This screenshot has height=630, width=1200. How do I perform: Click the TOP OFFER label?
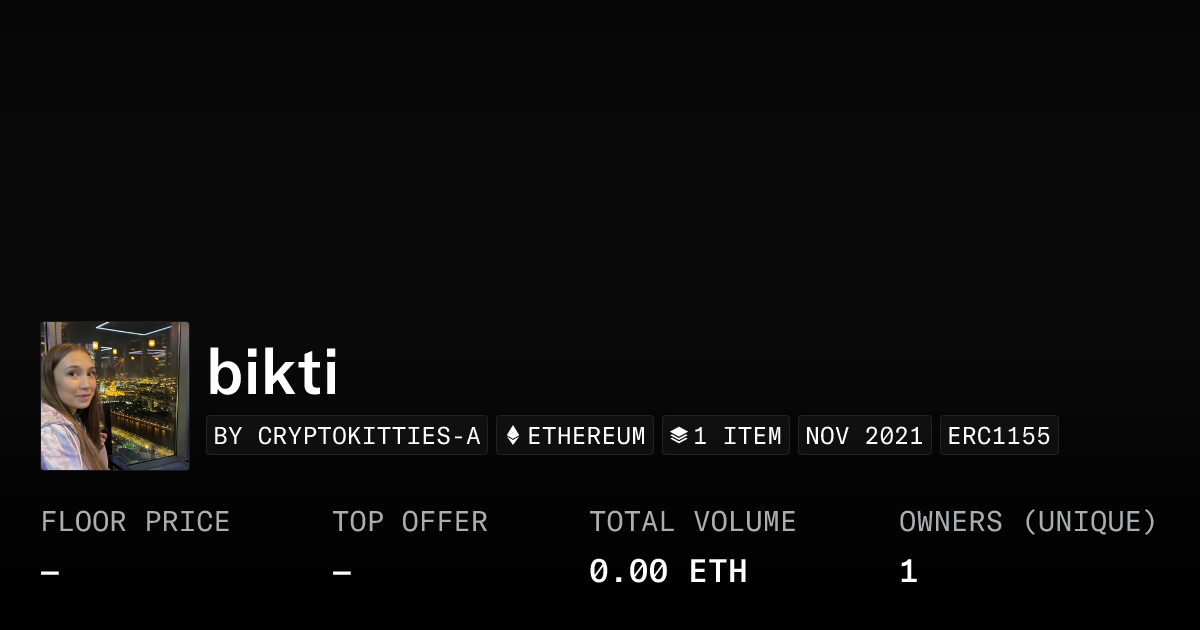(410, 522)
